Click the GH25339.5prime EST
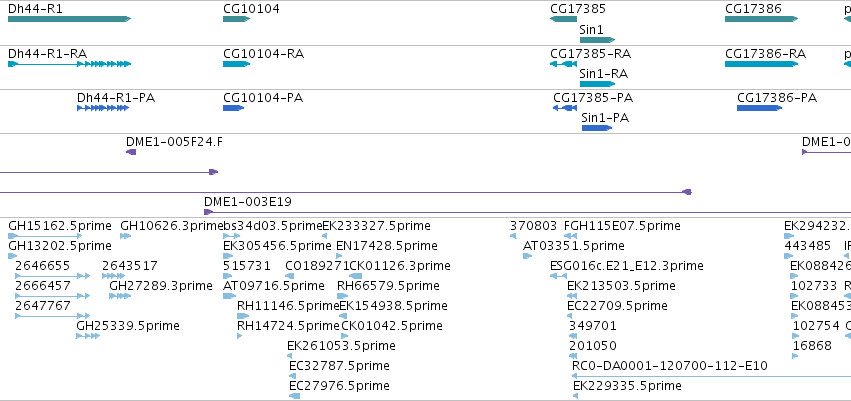This screenshot has width=851, height=401. [x=88, y=336]
